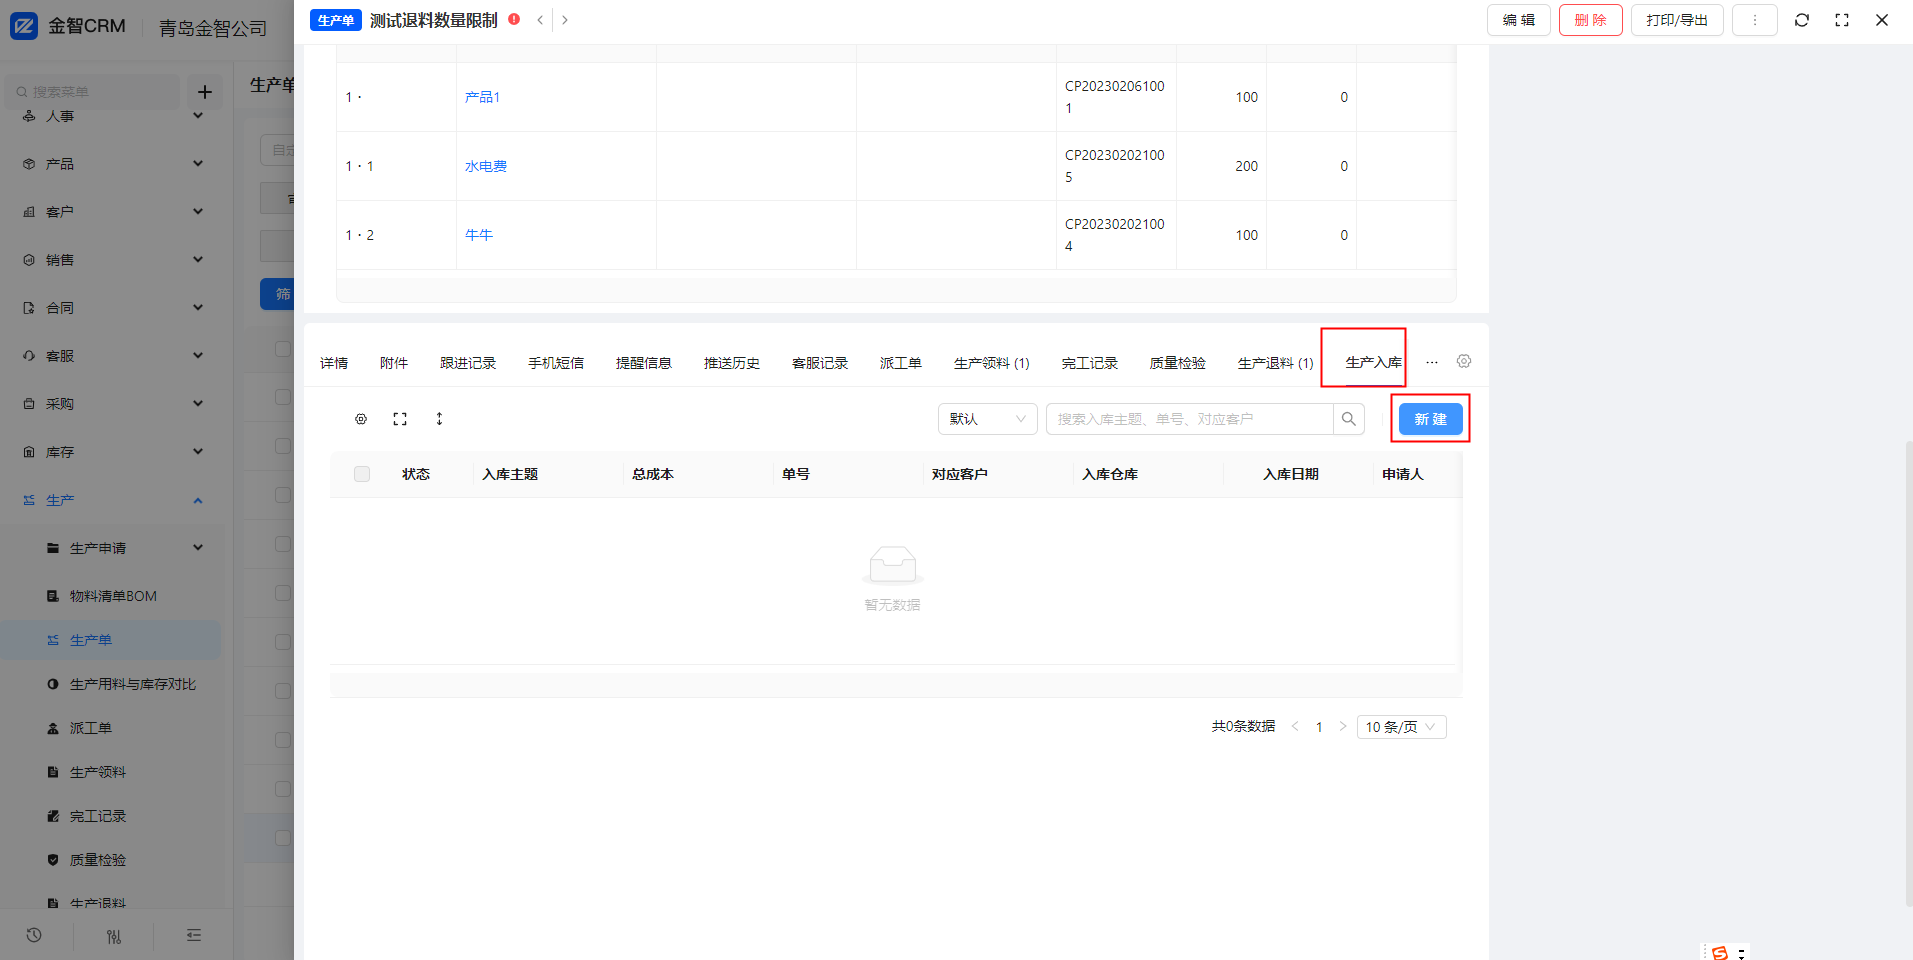Open the 牛牛 link
Viewport: 1913px width, 960px height.
point(479,235)
